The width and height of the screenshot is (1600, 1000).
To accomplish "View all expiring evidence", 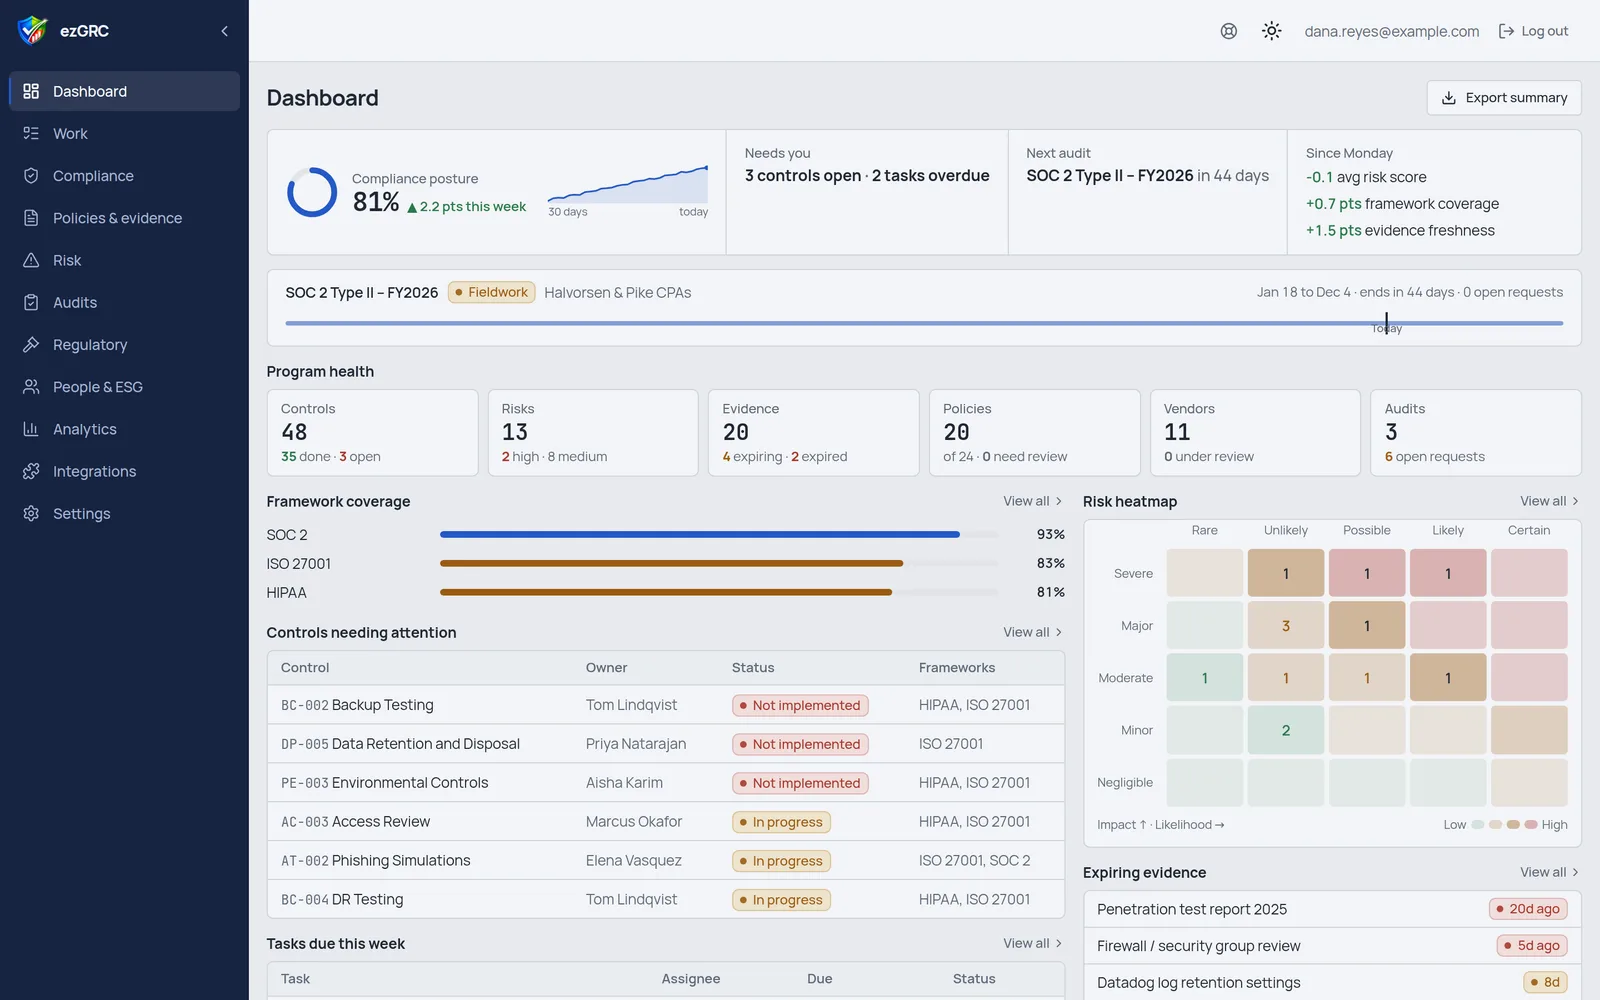I will coord(1550,872).
